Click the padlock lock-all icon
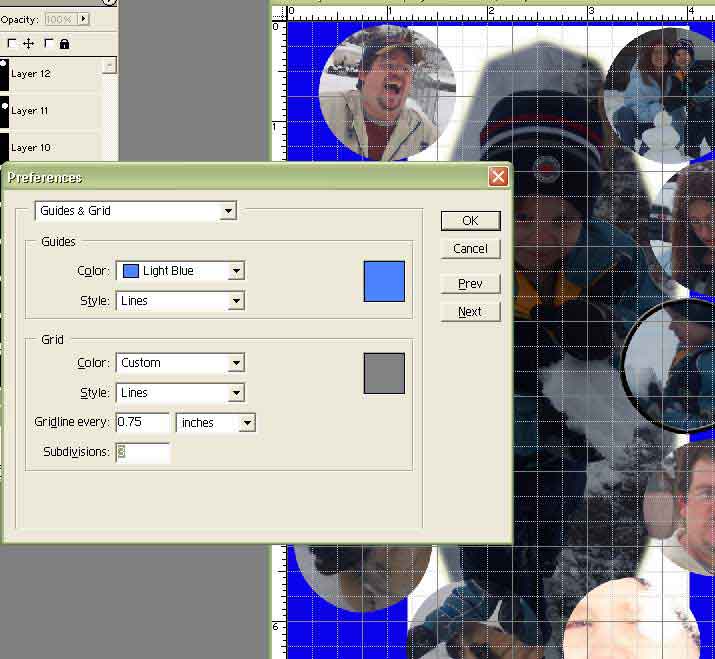 pyautogui.click(x=64, y=44)
